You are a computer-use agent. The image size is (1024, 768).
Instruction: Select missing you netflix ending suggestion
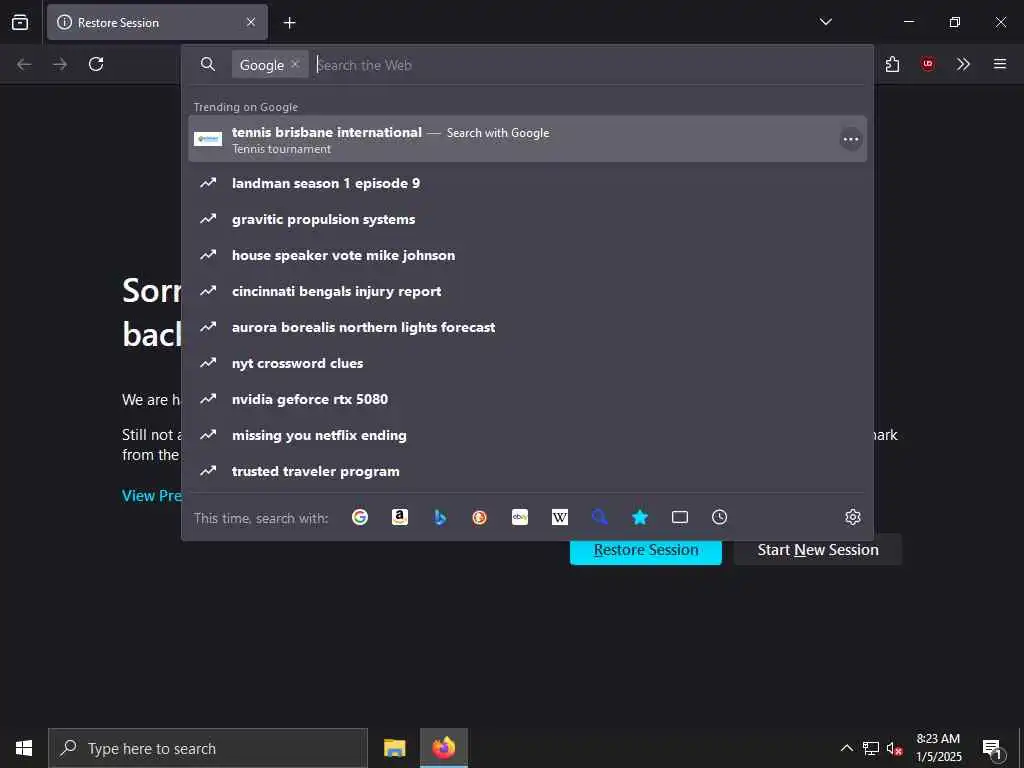(527, 435)
